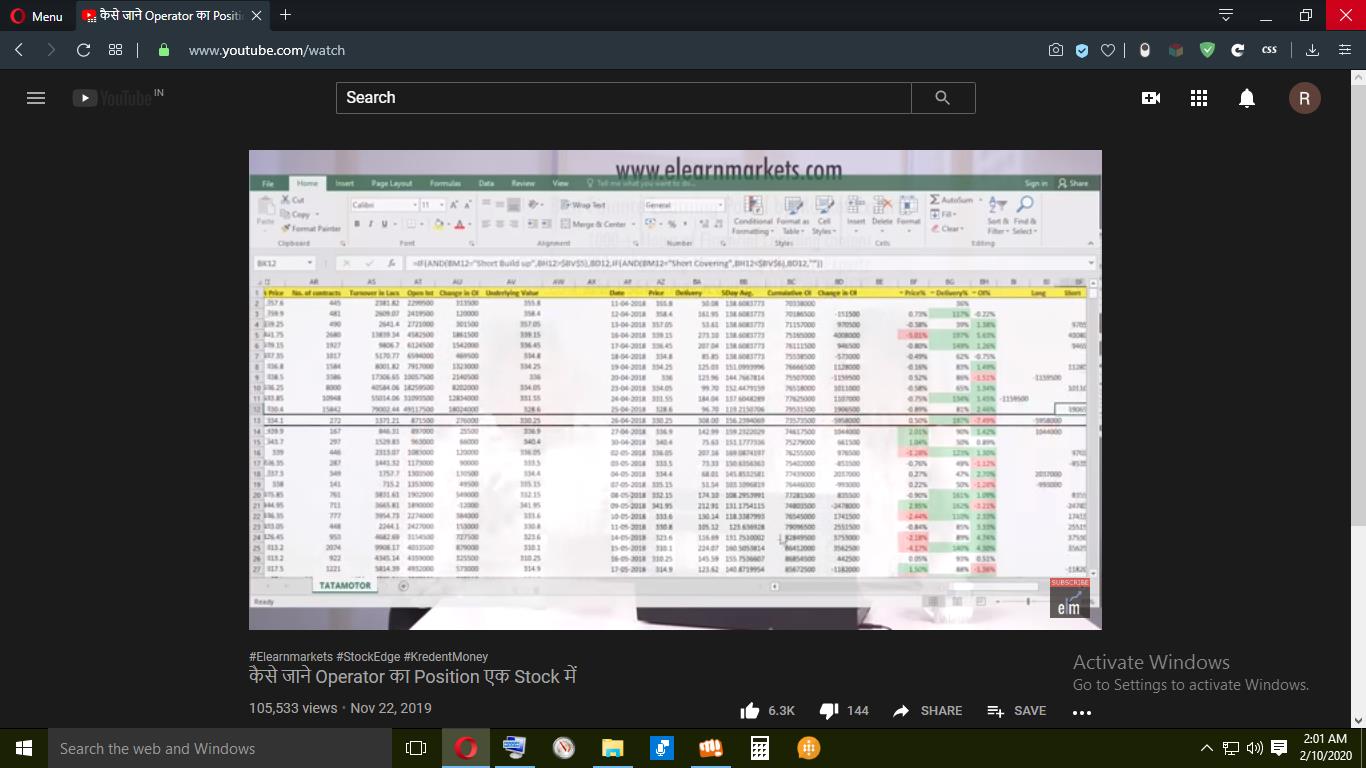Click the CSS extension icon in the toolbar
1366x768 pixels.
[1268, 48]
